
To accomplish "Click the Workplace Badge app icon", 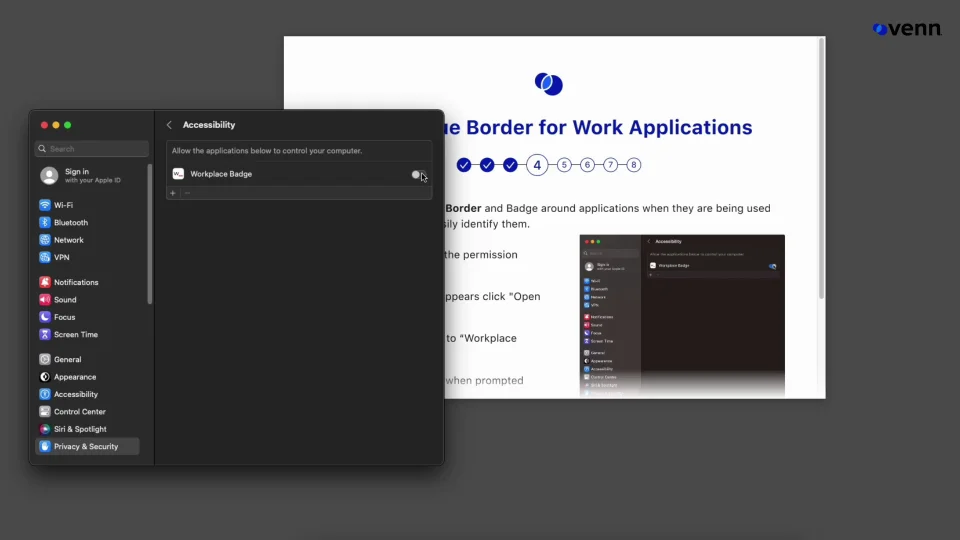I will [x=178, y=174].
